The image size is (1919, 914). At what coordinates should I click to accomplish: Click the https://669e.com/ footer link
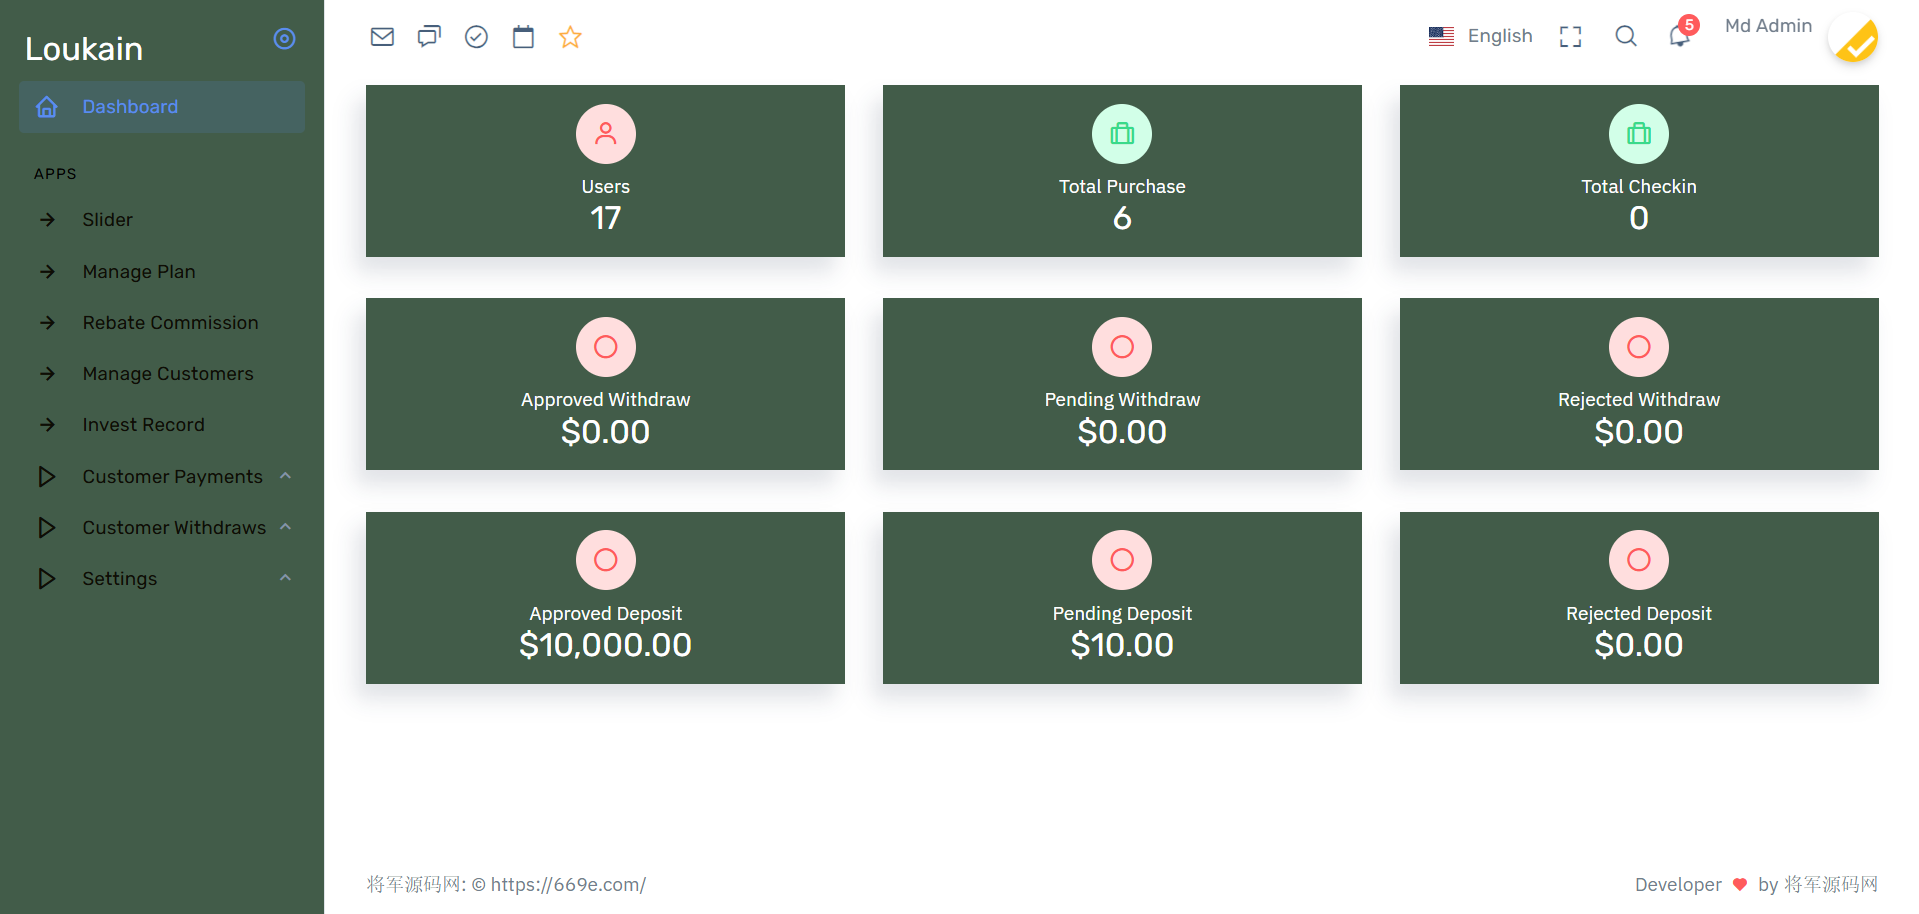coord(568,884)
